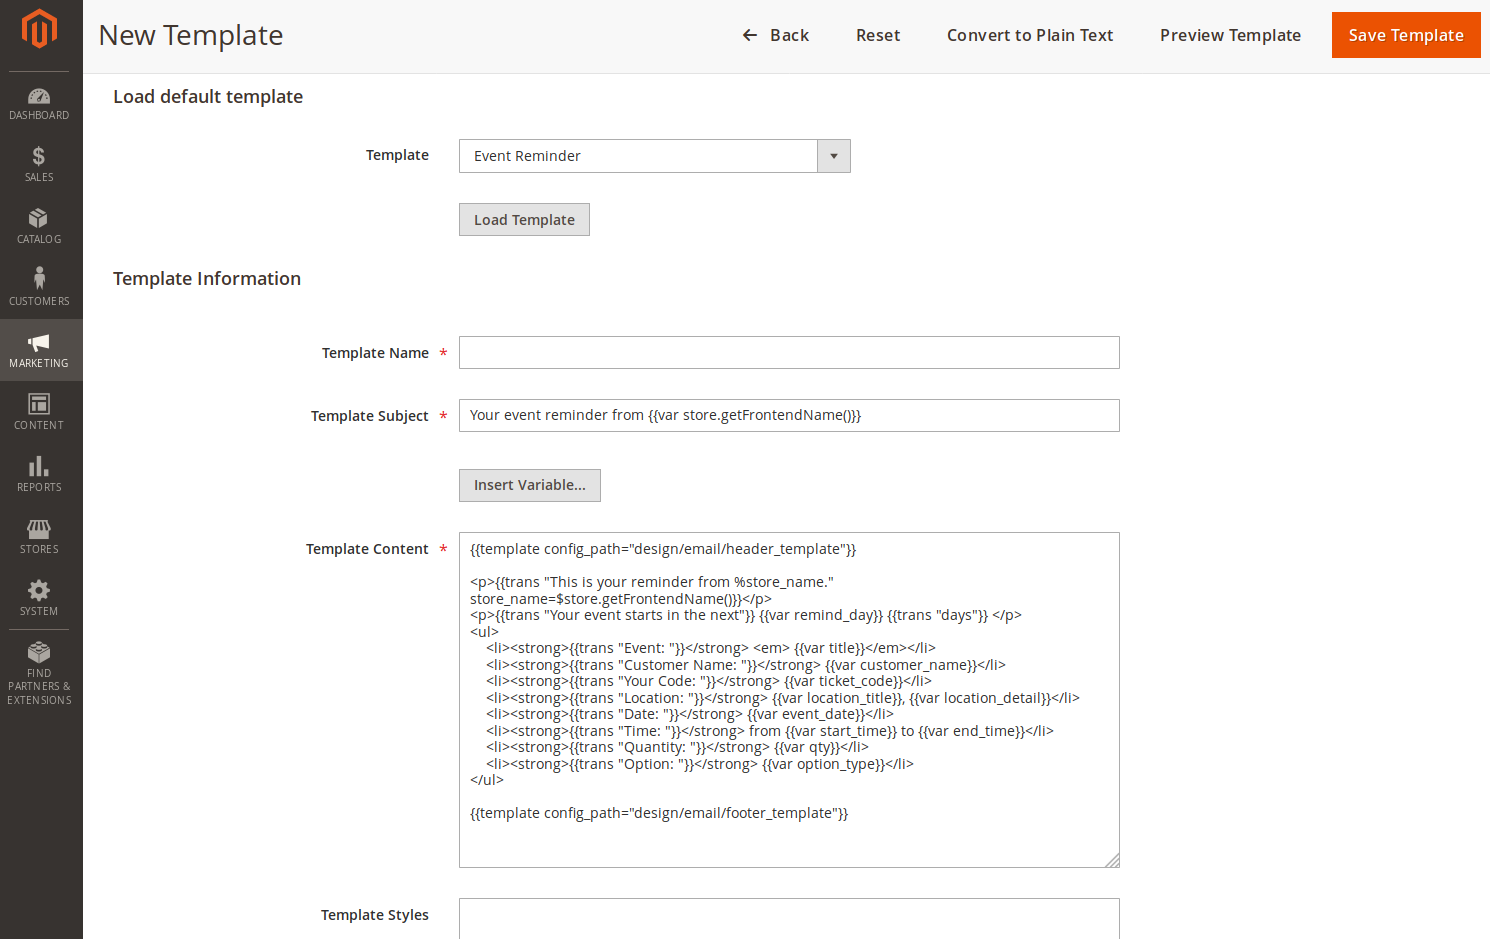
Task: Click the Insert Variable button
Action: point(529,485)
